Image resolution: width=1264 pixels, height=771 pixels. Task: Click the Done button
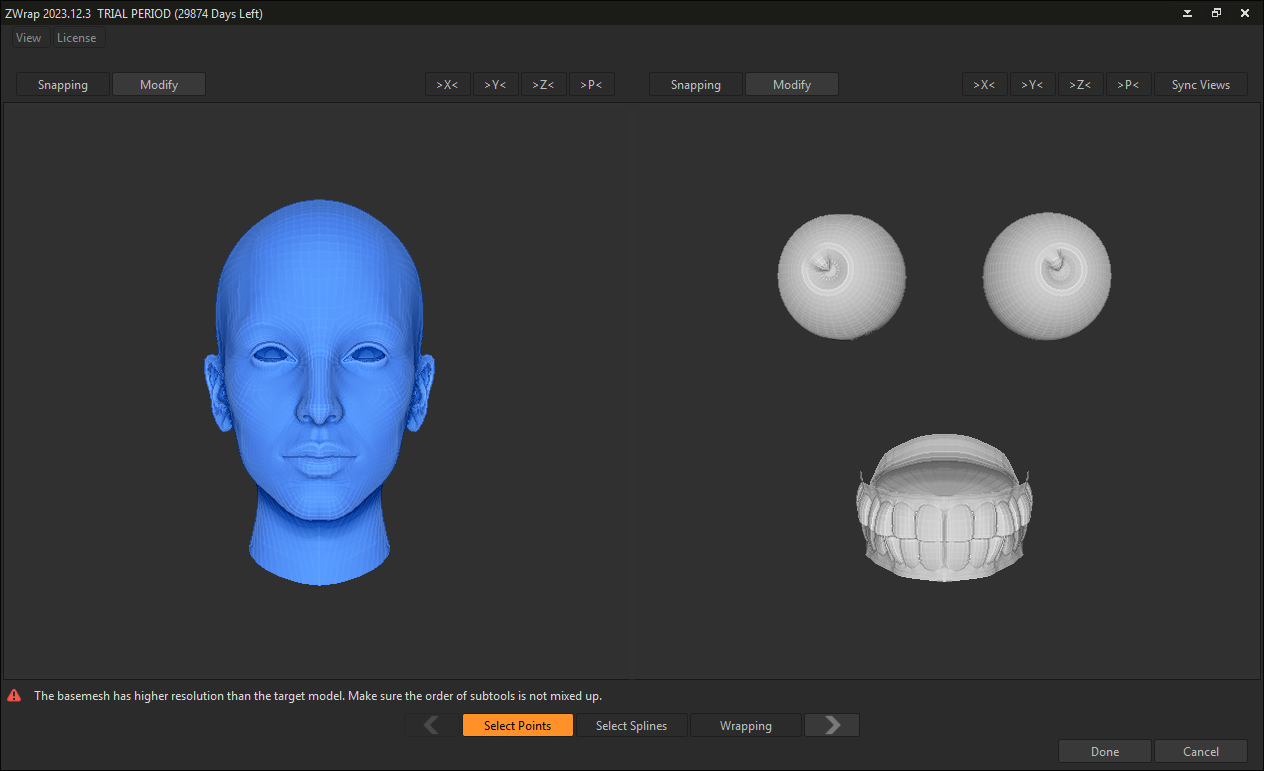pyautogui.click(x=1105, y=751)
